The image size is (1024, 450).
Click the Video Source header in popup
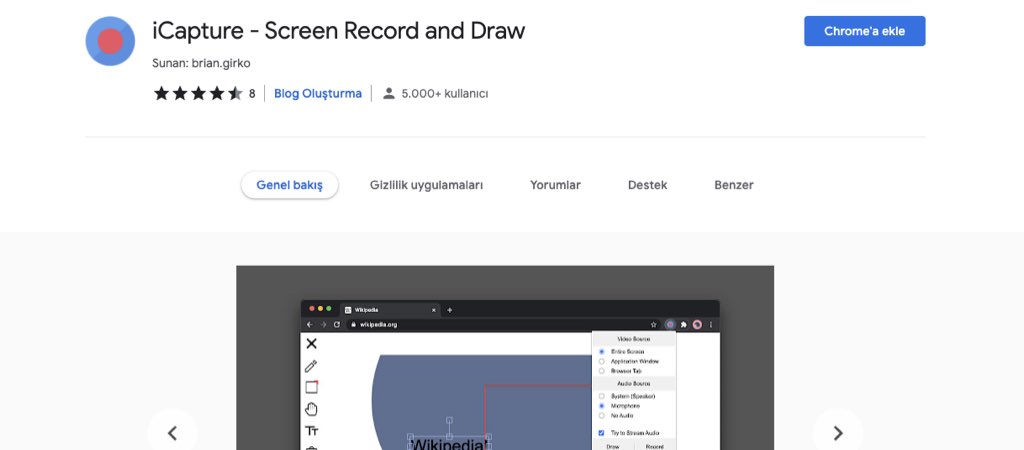pos(633,340)
